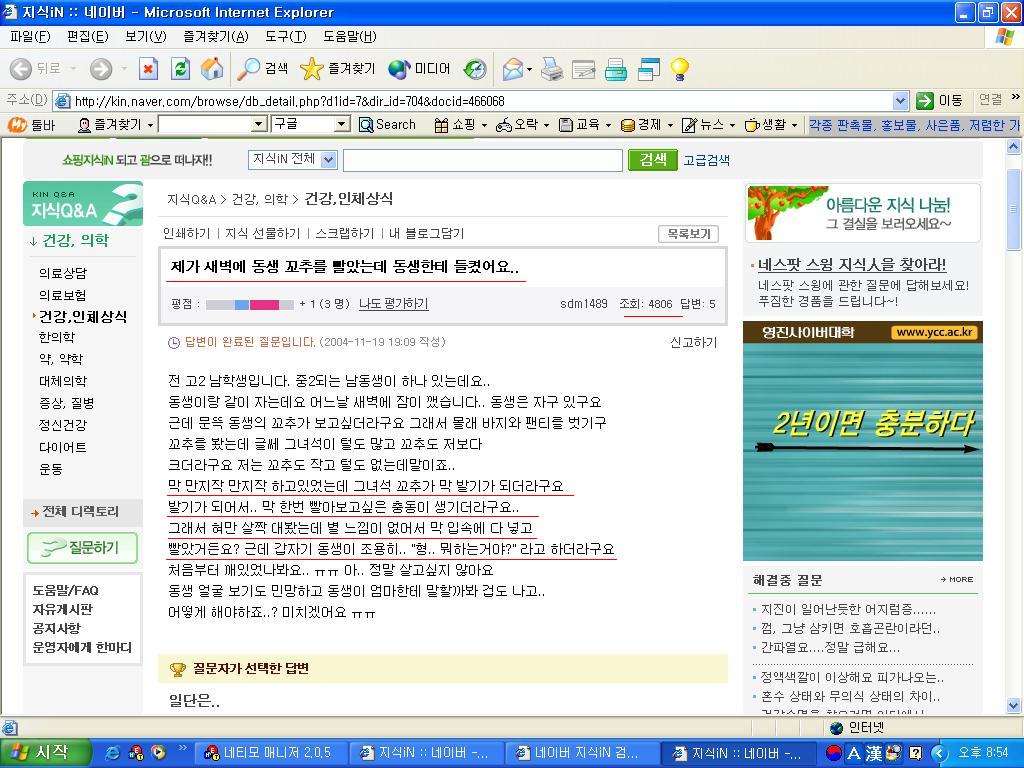Click the Print printer icon

pos(552,69)
